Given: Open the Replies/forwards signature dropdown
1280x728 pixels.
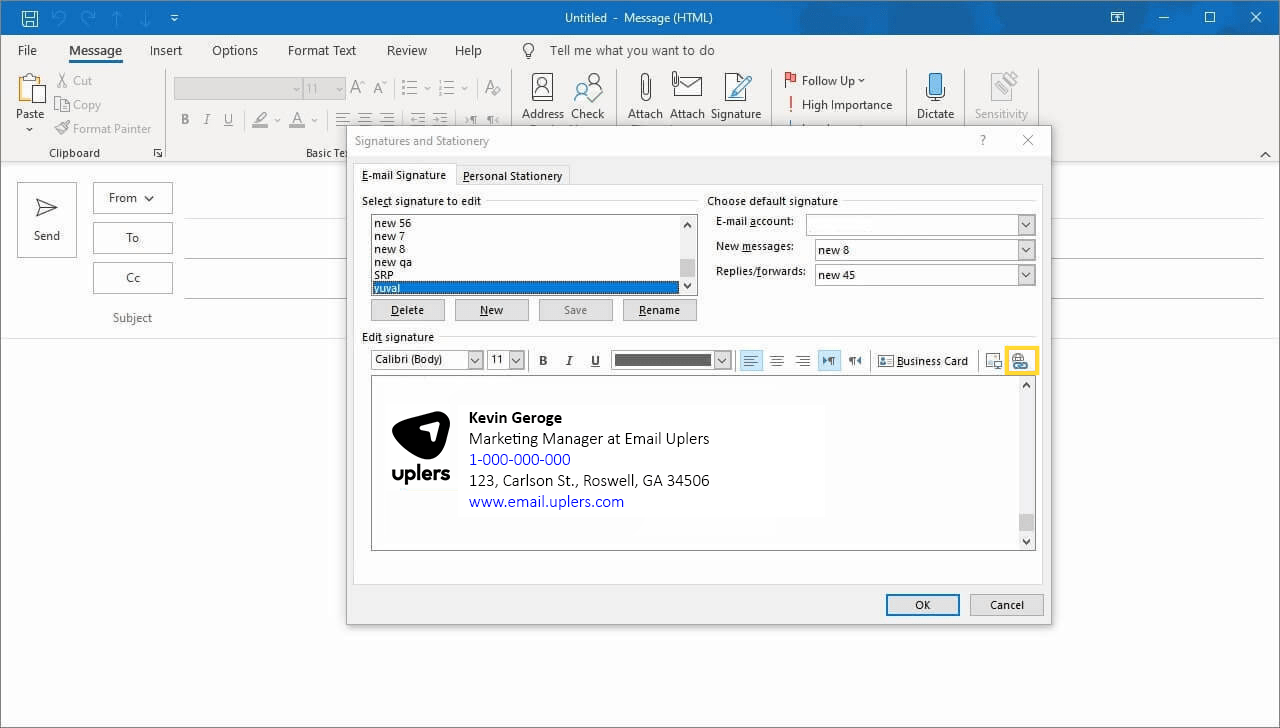Looking at the screenshot, I should 1027,274.
